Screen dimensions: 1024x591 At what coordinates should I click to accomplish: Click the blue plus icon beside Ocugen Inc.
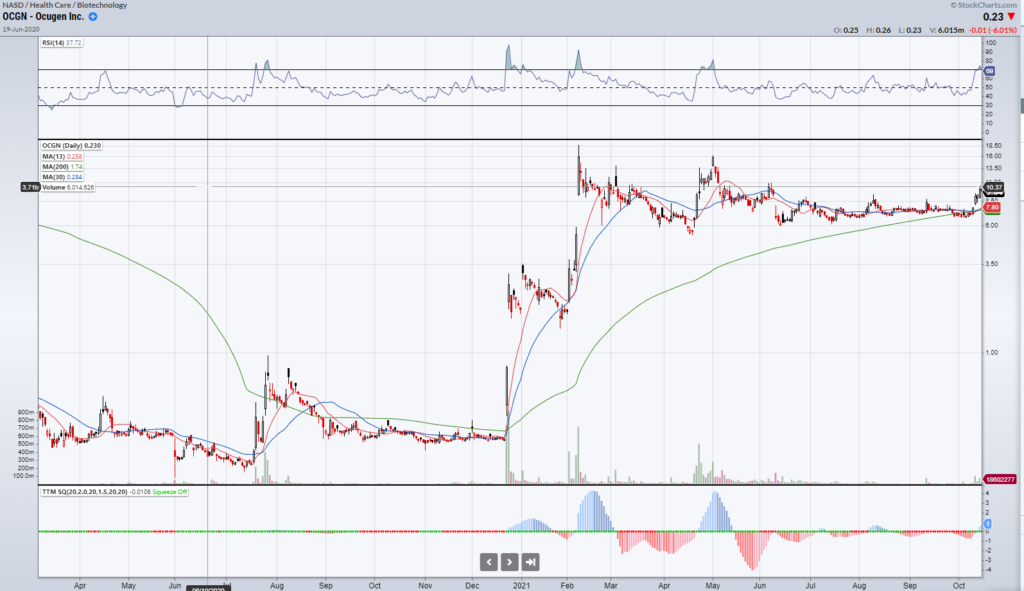(93, 17)
